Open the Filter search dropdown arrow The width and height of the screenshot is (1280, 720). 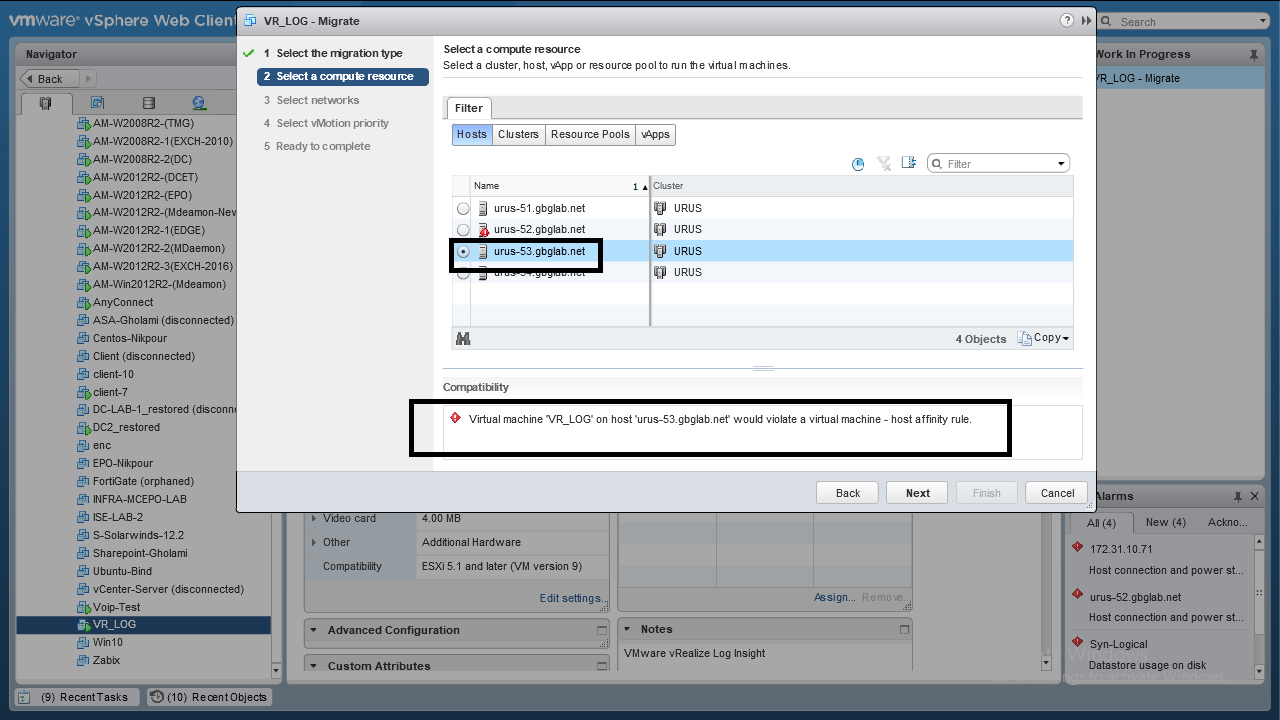coord(1061,164)
